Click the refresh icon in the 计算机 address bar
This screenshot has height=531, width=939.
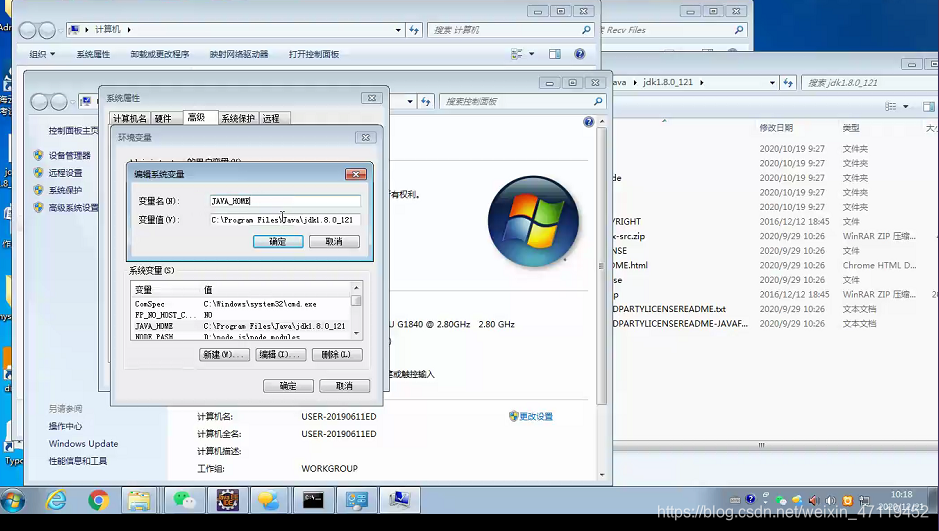414,30
